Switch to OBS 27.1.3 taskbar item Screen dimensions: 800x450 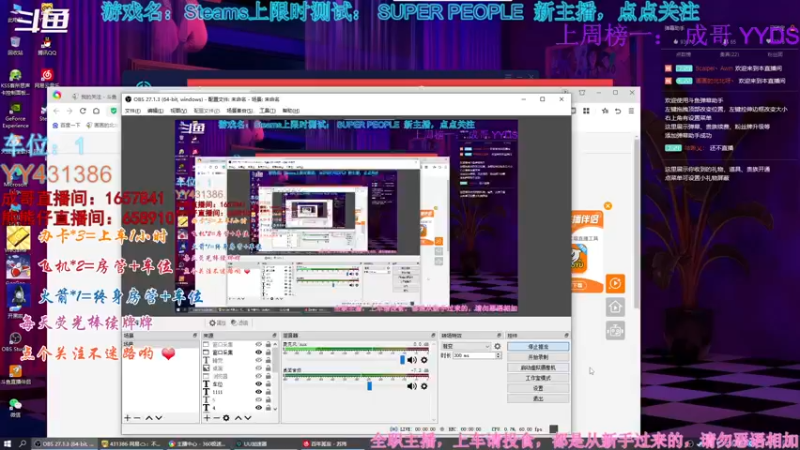pos(64,444)
